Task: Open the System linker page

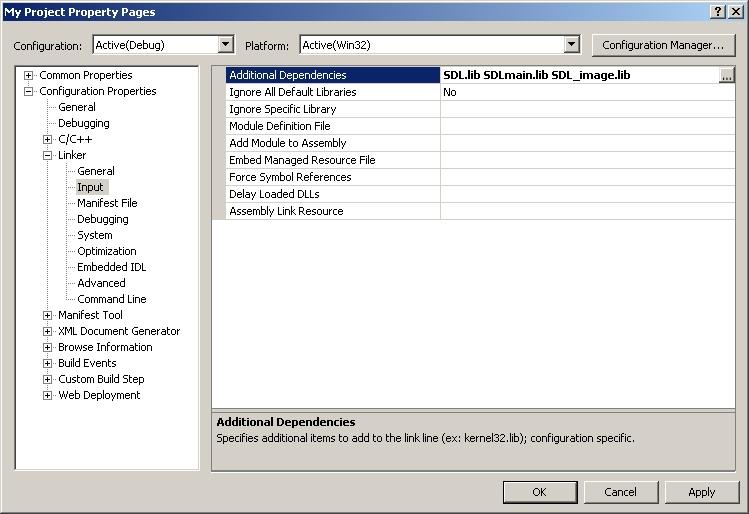Action: (x=95, y=235)
